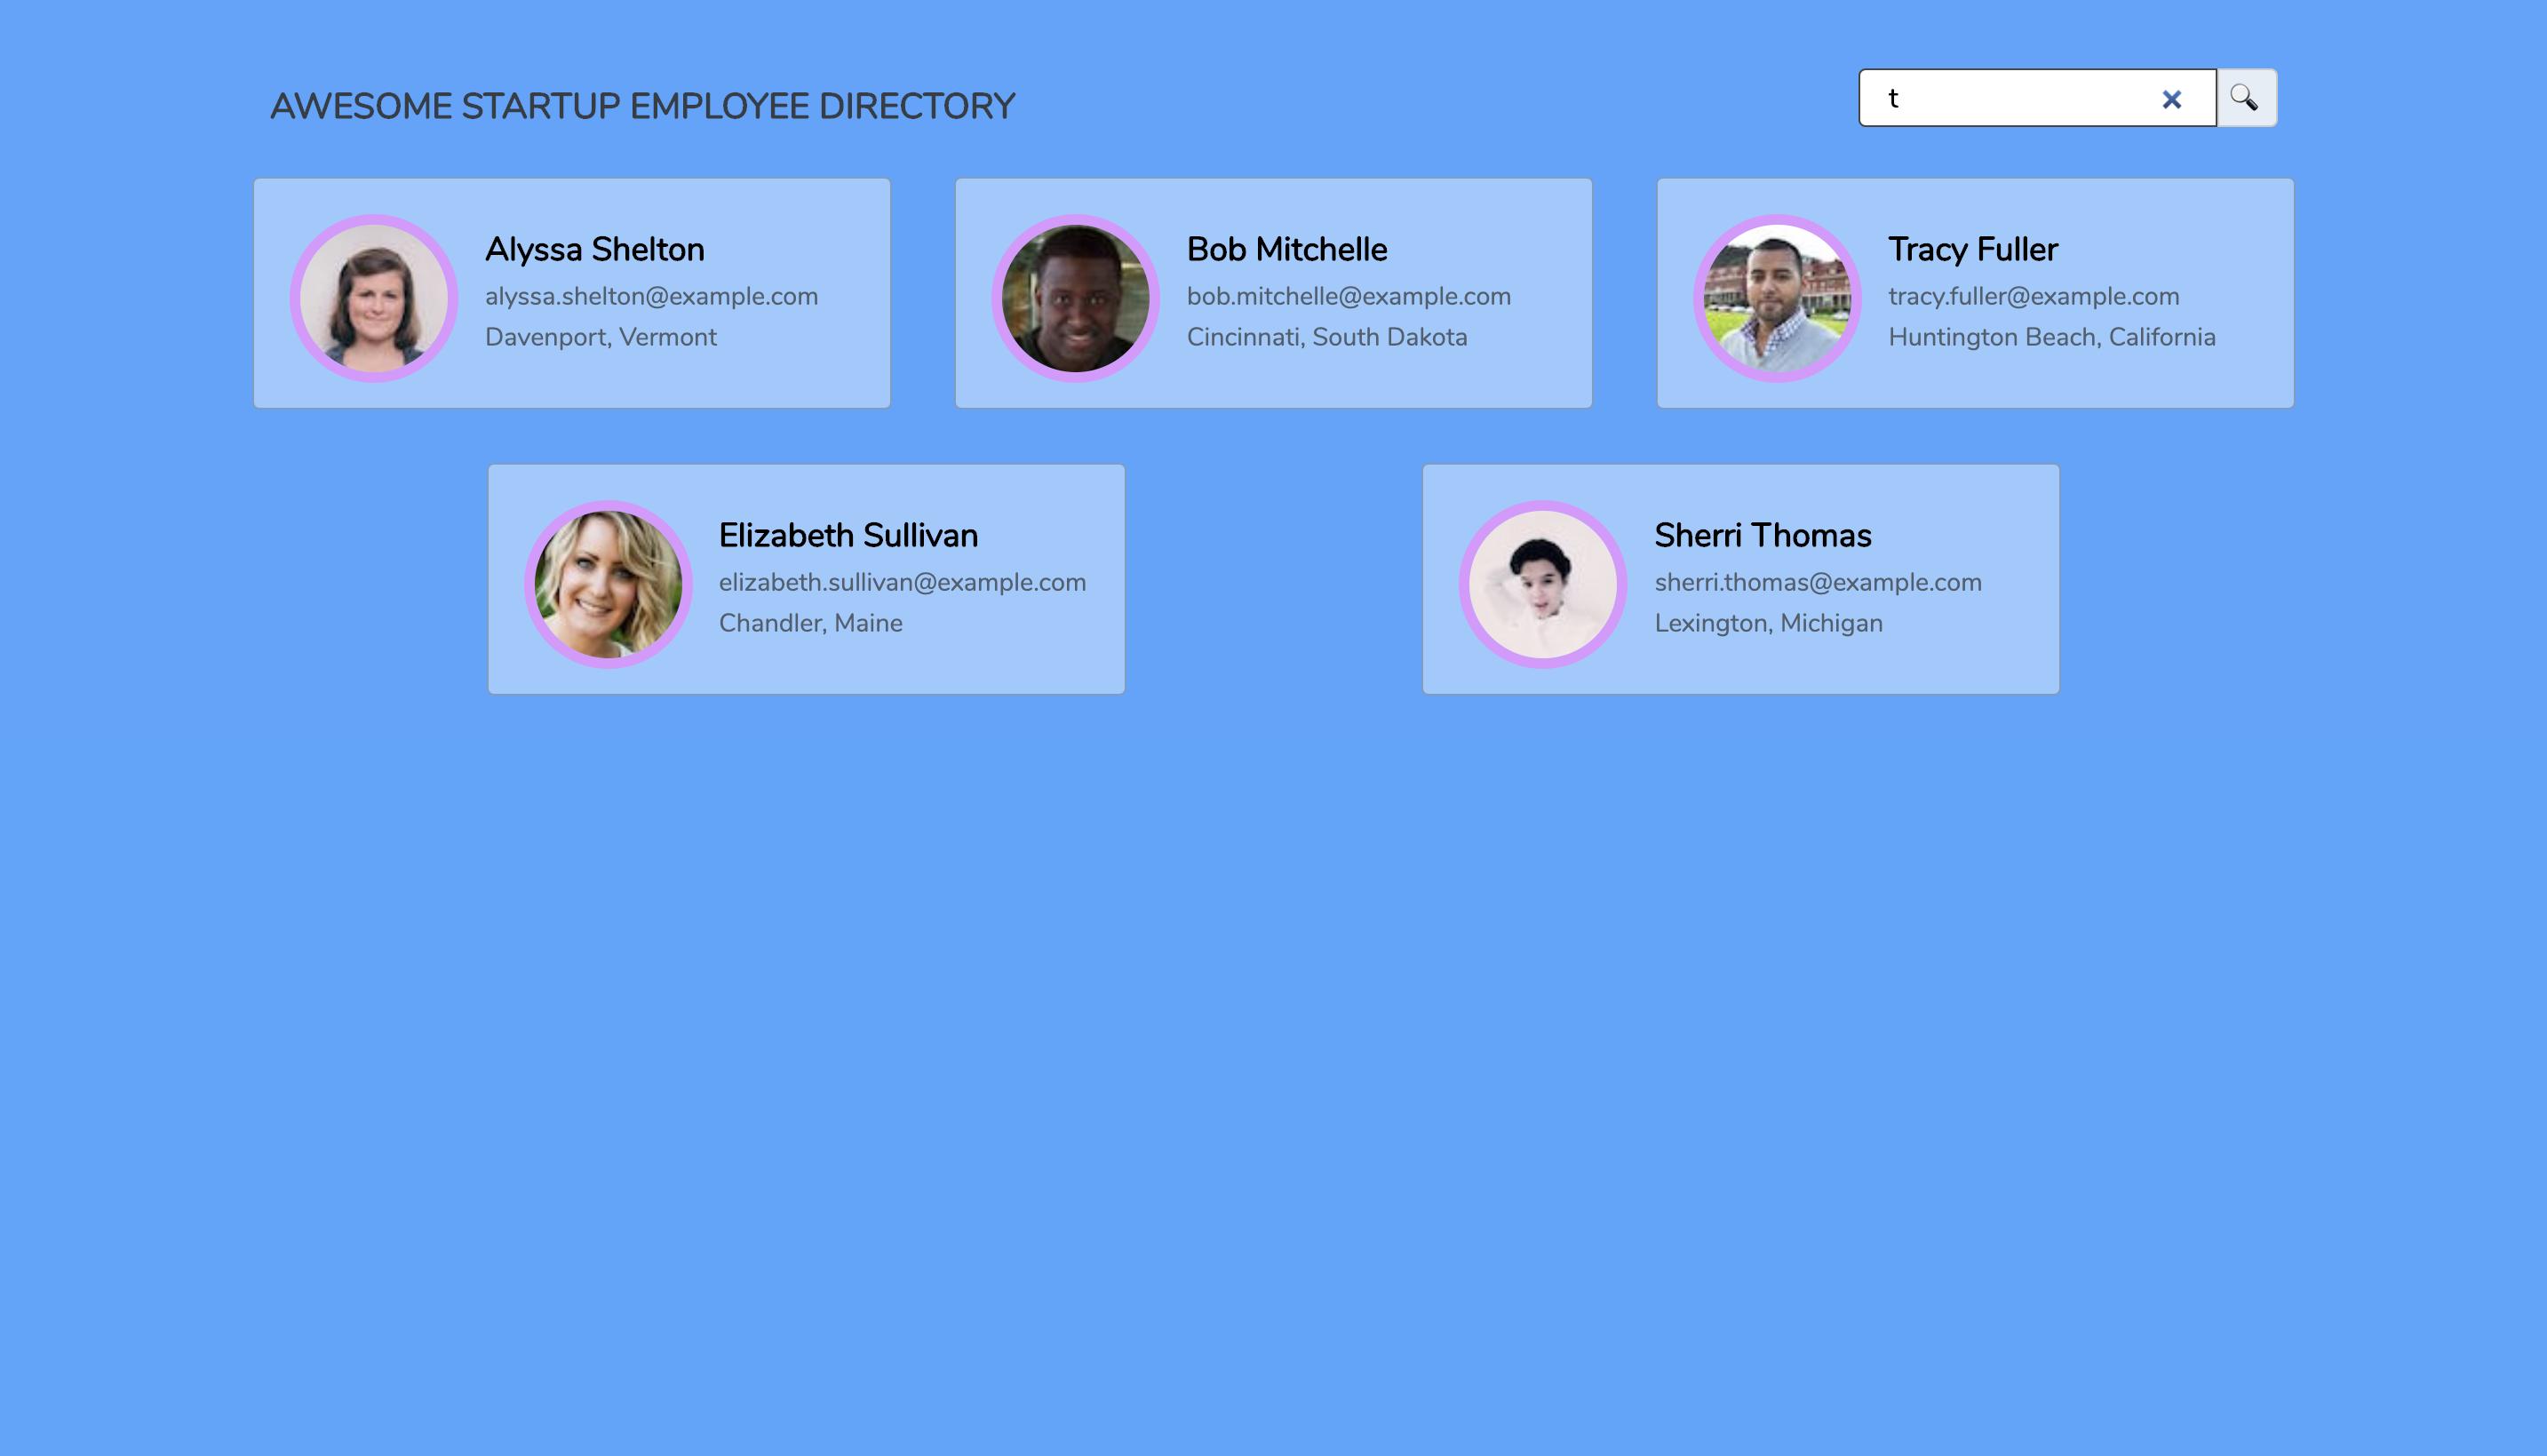Clear the search field with the X icon
The width and height of the screenshot is (2547, 1456).
2171,99
